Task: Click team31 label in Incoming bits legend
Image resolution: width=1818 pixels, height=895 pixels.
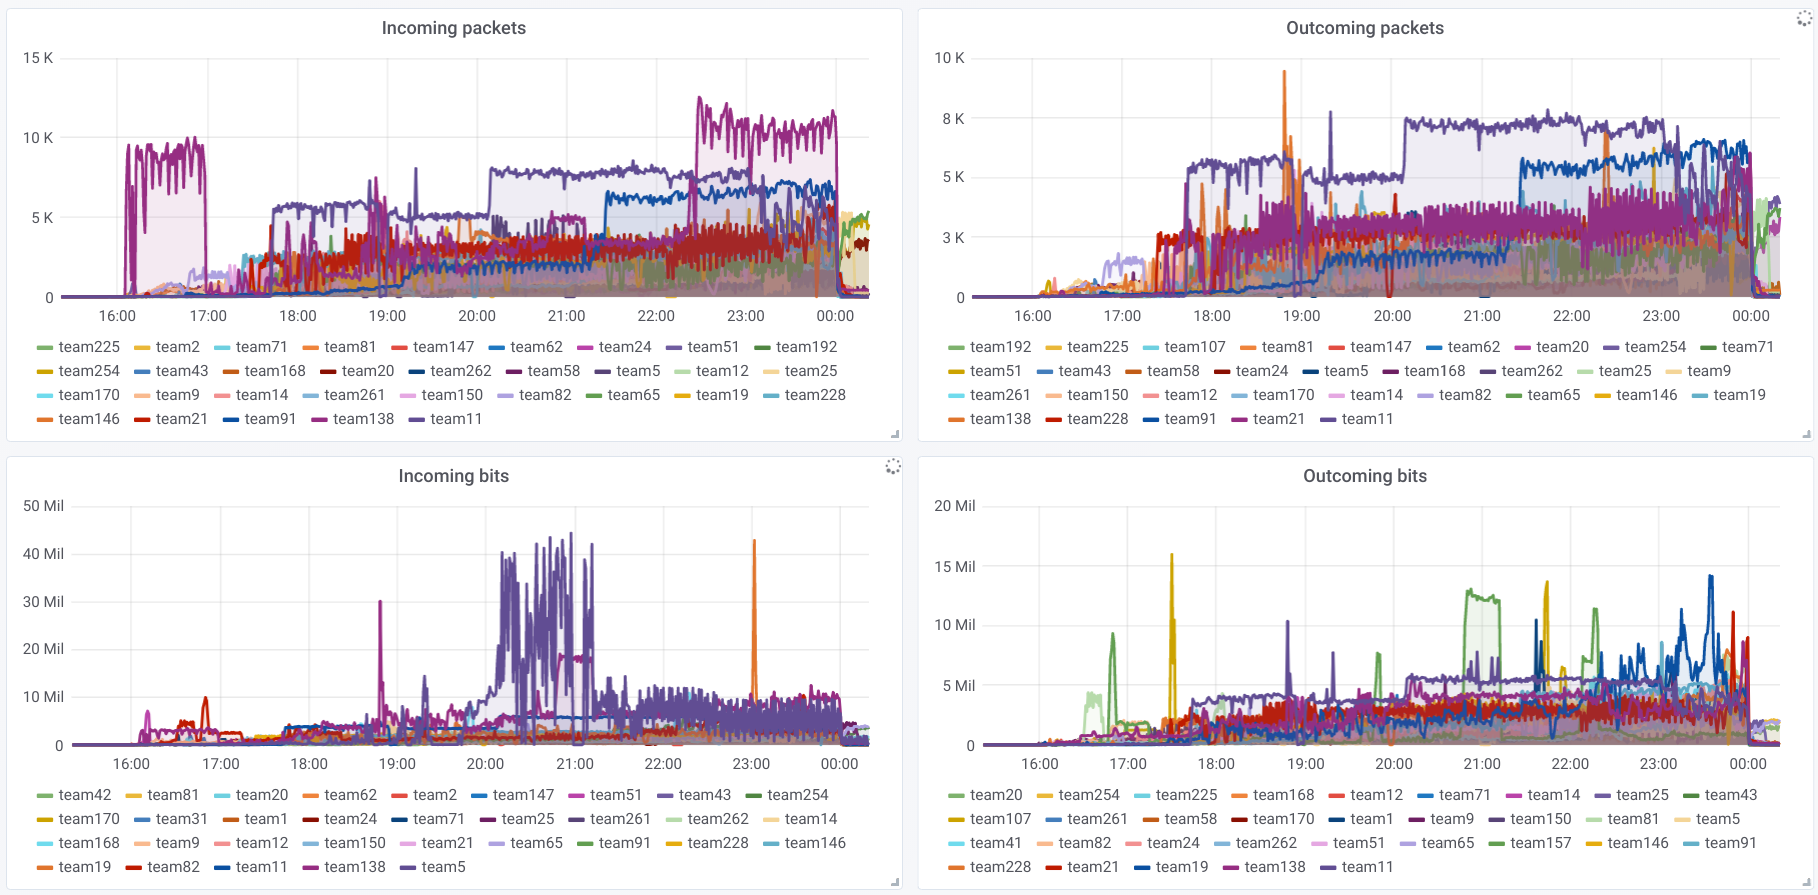Action: pos(181,819)
